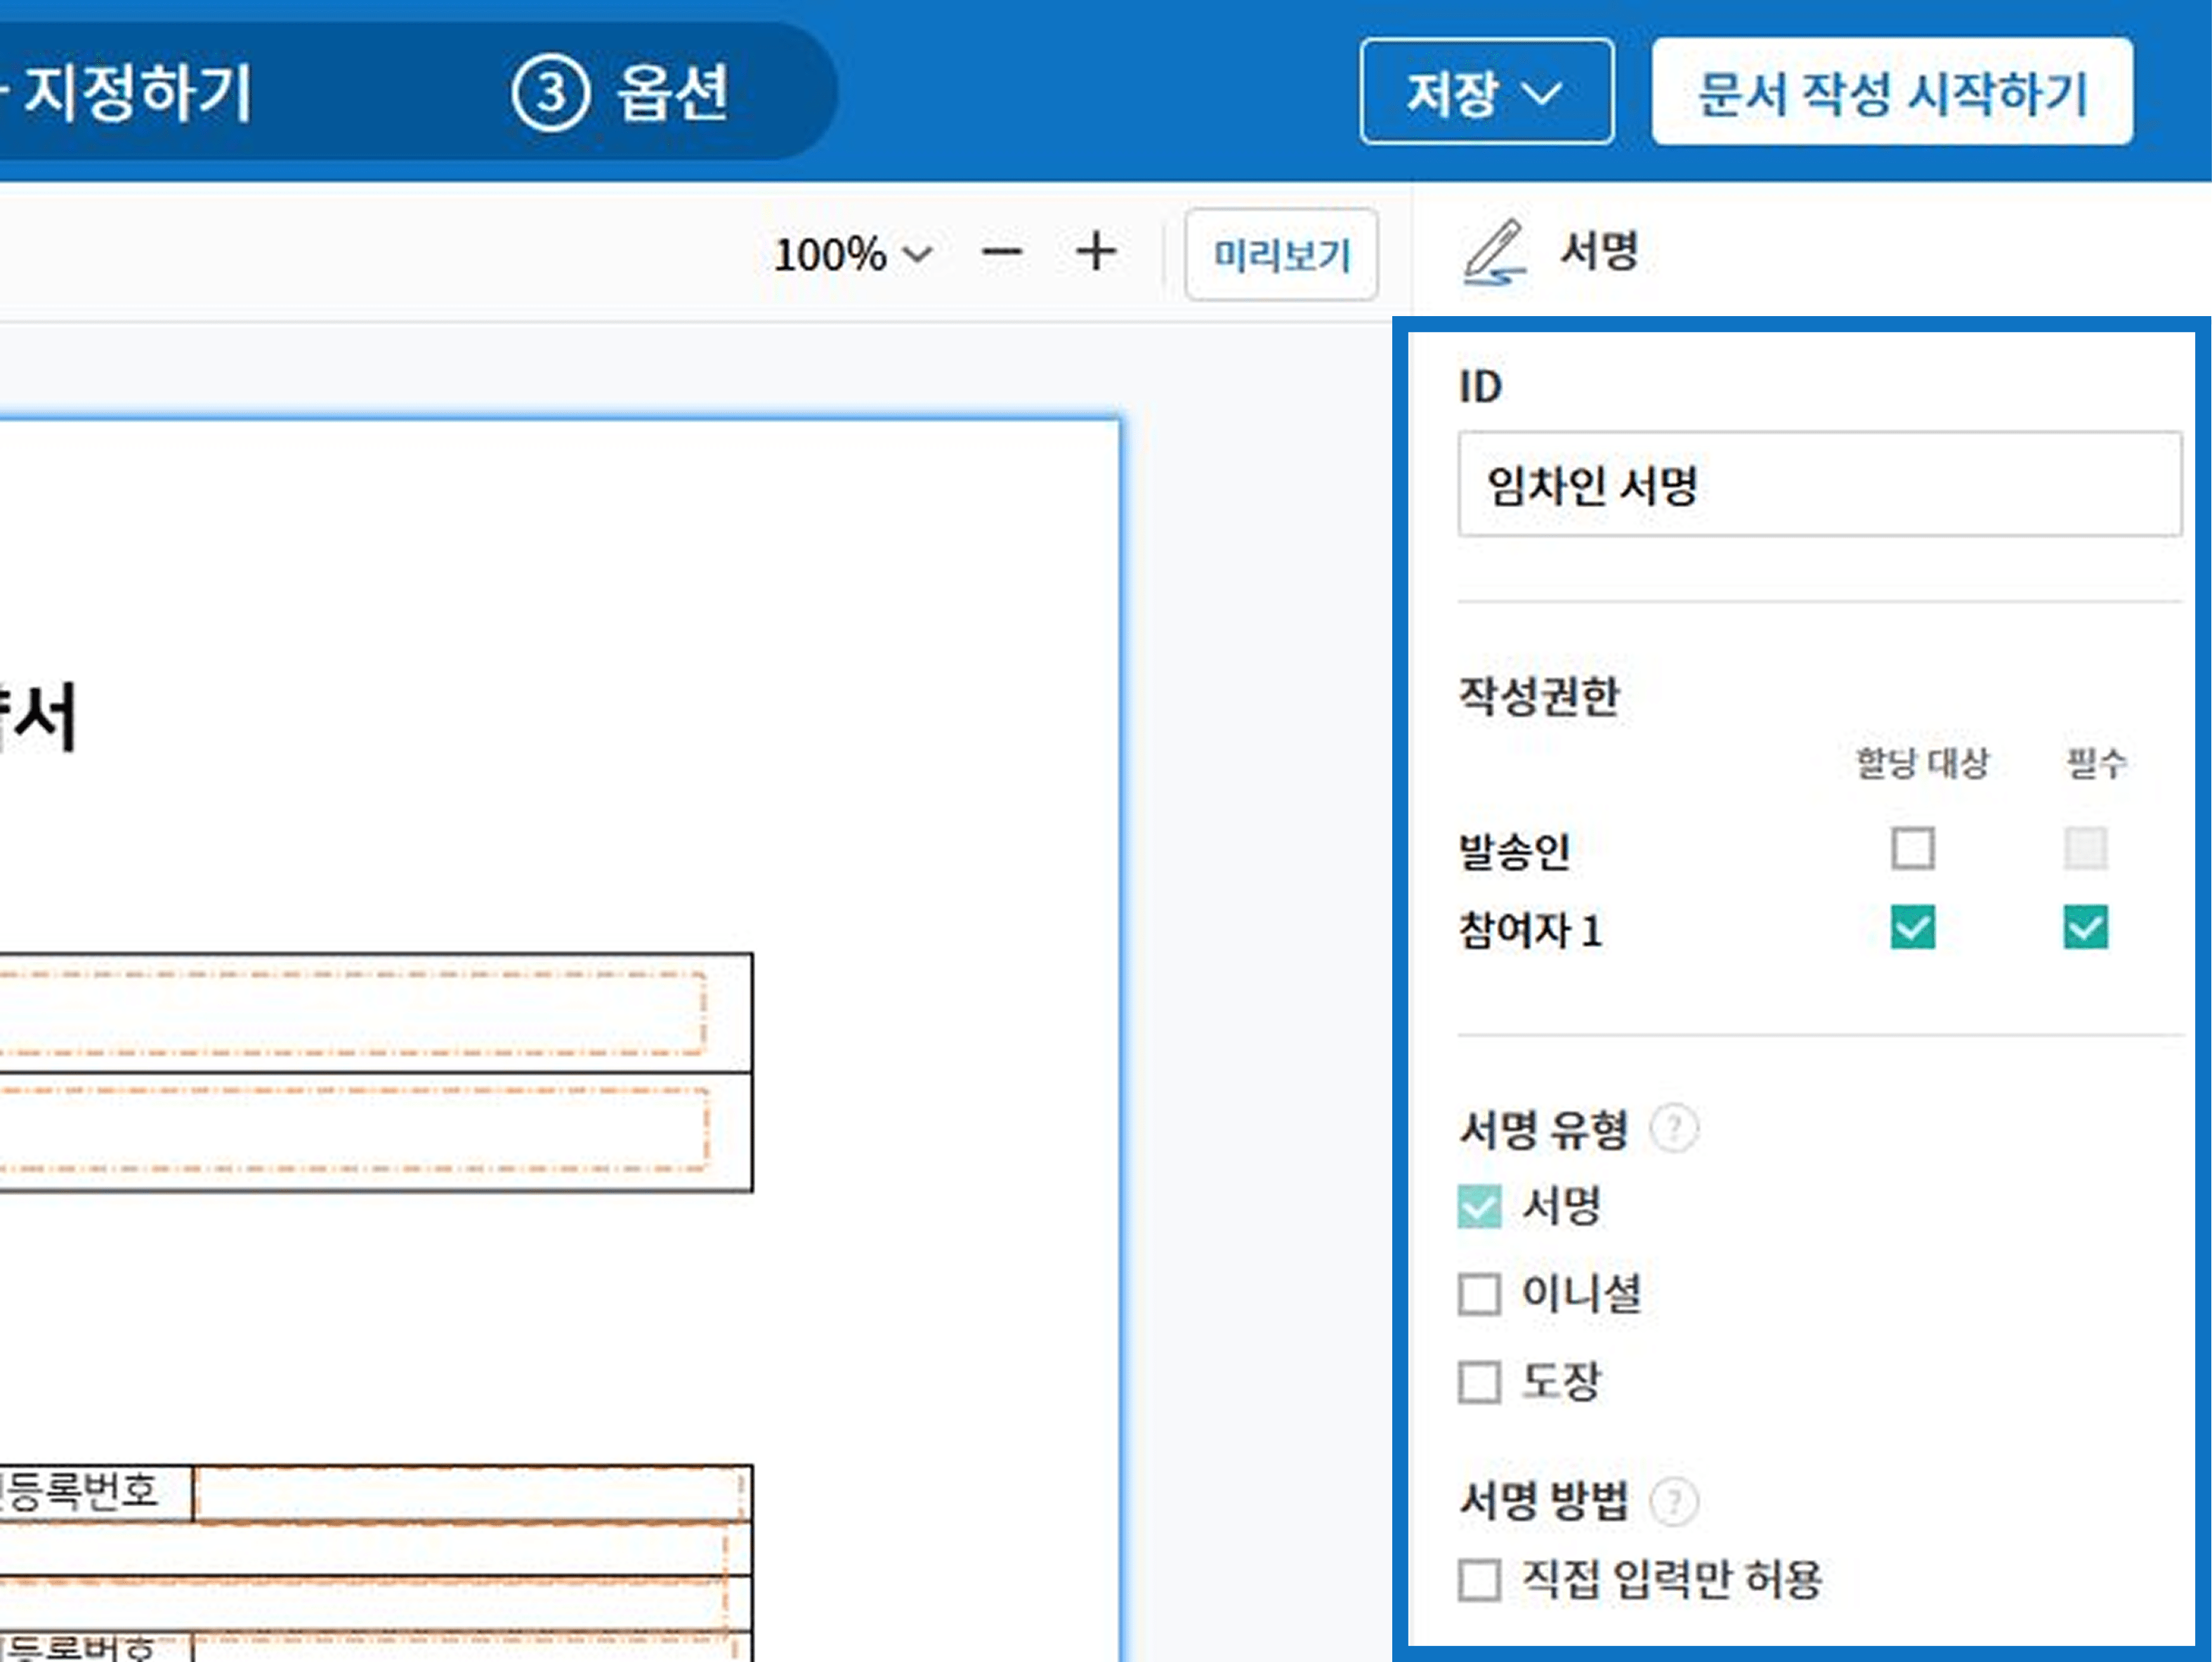Click the field beside upper 등록번호 label

point(470,1494)
